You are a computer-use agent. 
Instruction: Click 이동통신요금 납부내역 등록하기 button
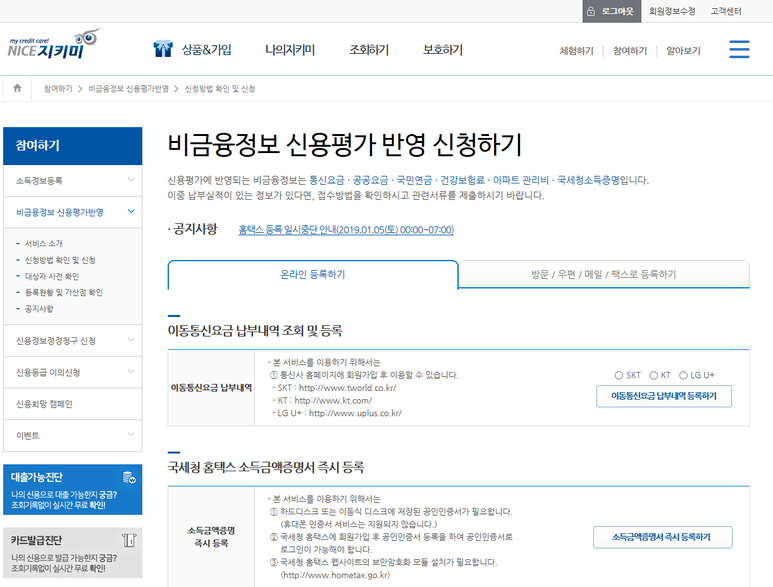664,396
